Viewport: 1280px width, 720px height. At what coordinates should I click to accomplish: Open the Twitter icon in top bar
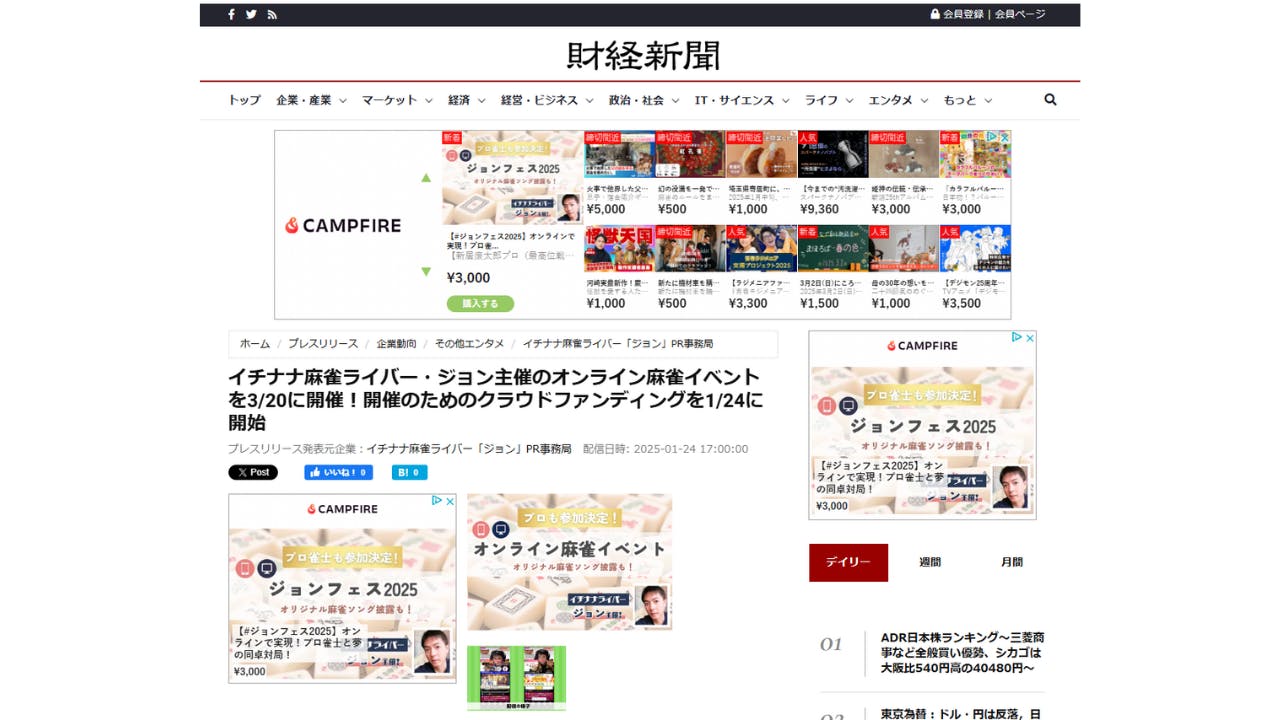[251, 14]
